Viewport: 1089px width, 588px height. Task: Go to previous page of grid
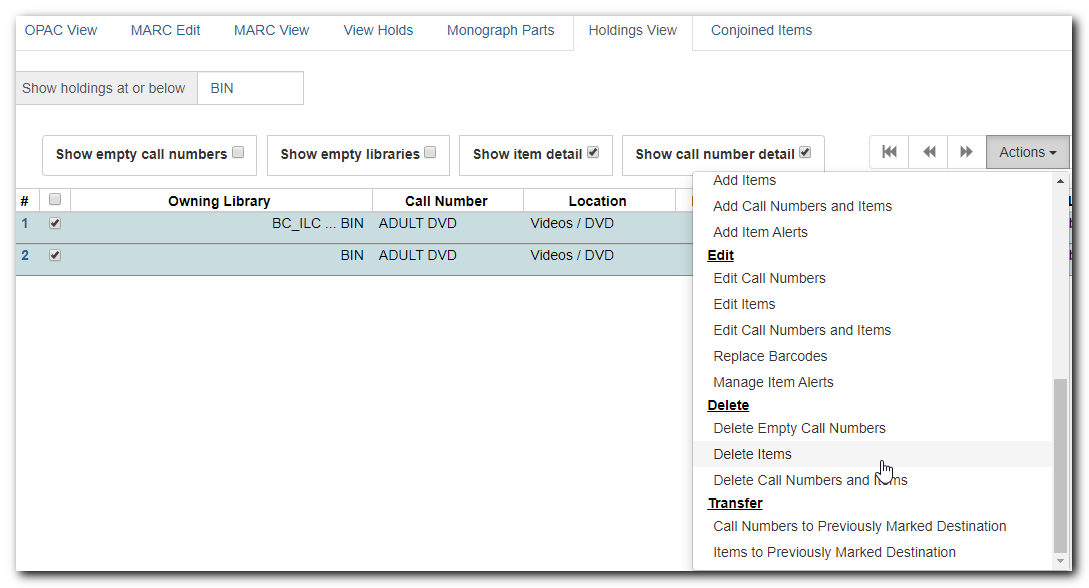[929, 152]
